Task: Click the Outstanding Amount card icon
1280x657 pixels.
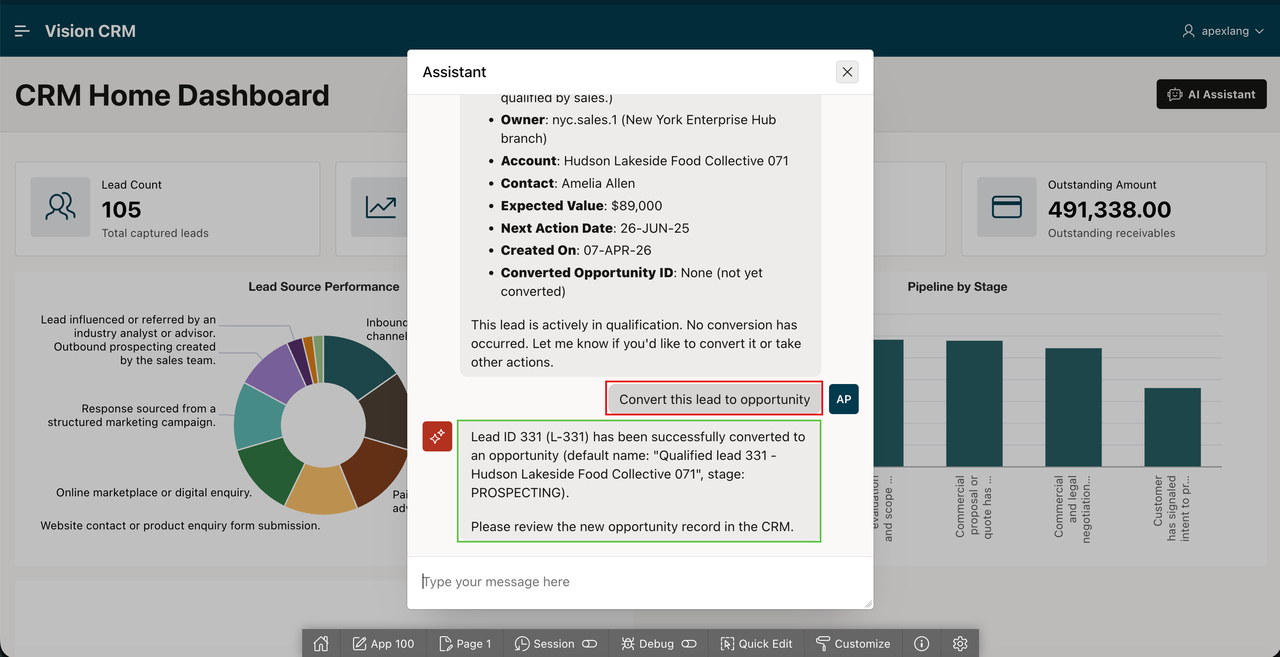Action: 1007,207
